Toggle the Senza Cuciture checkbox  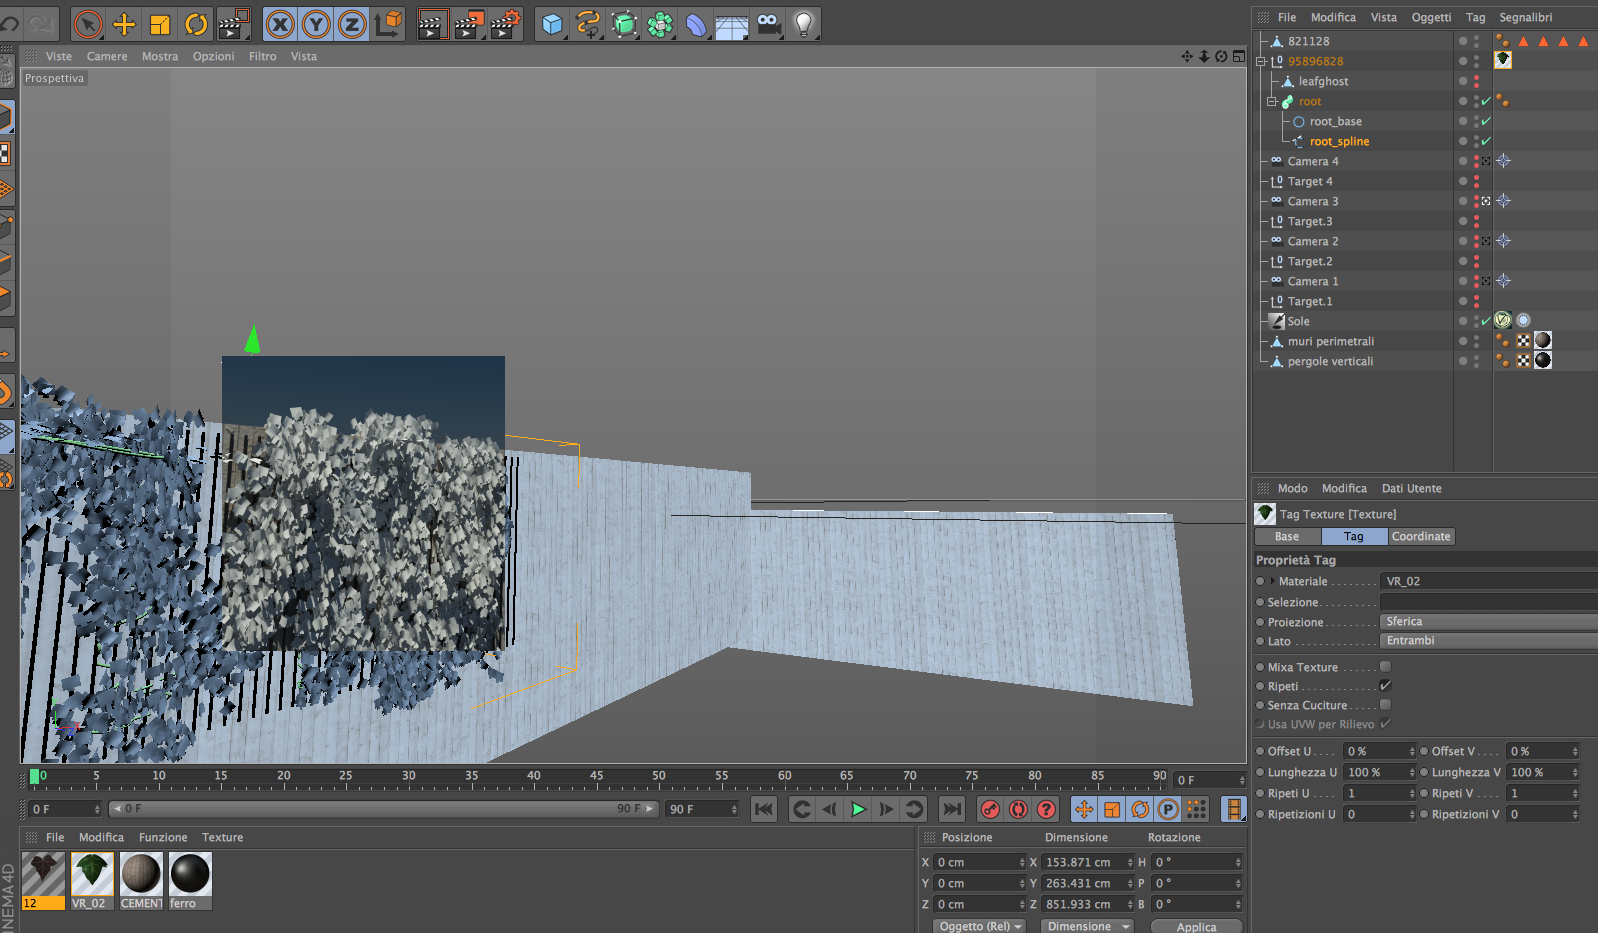coord(1385,705)
